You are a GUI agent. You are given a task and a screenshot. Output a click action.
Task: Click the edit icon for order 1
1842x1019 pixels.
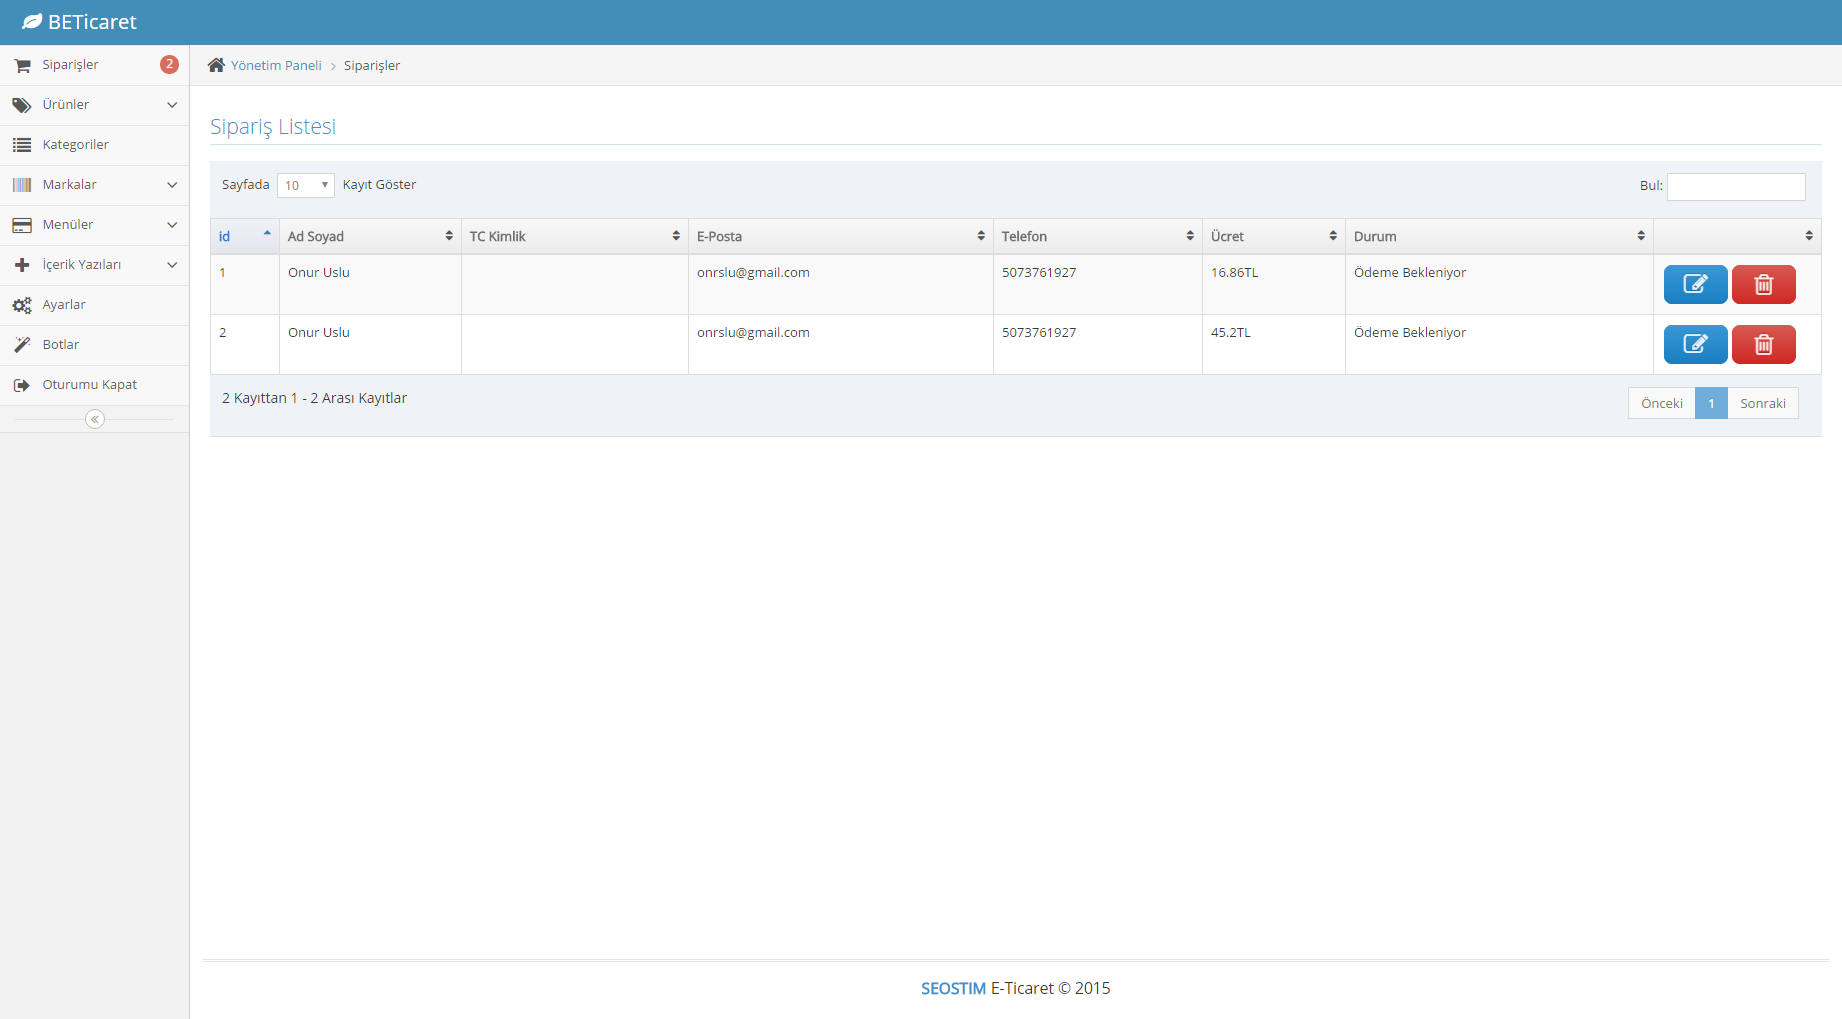(1695, 284)
